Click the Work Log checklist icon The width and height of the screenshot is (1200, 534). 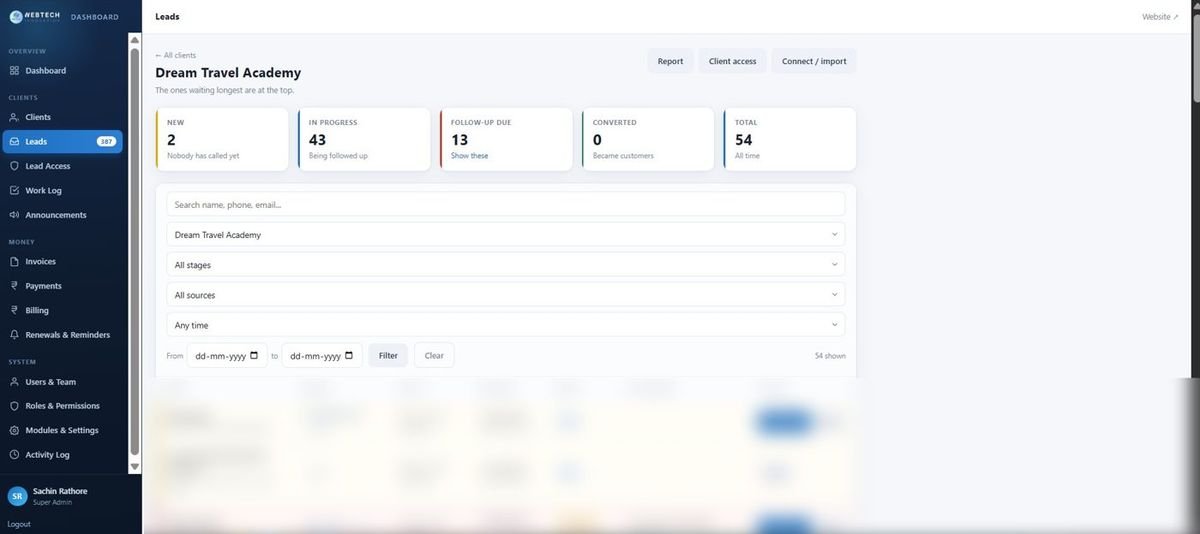[14, 190]
